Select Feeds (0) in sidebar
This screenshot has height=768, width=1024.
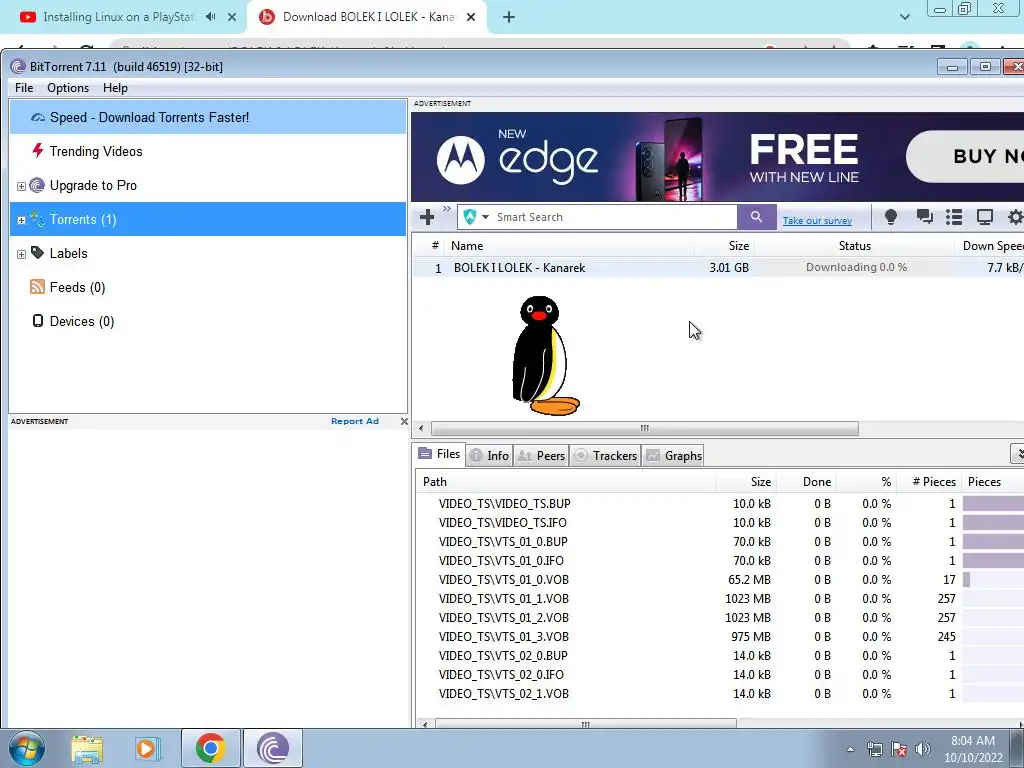pos(77,287)
